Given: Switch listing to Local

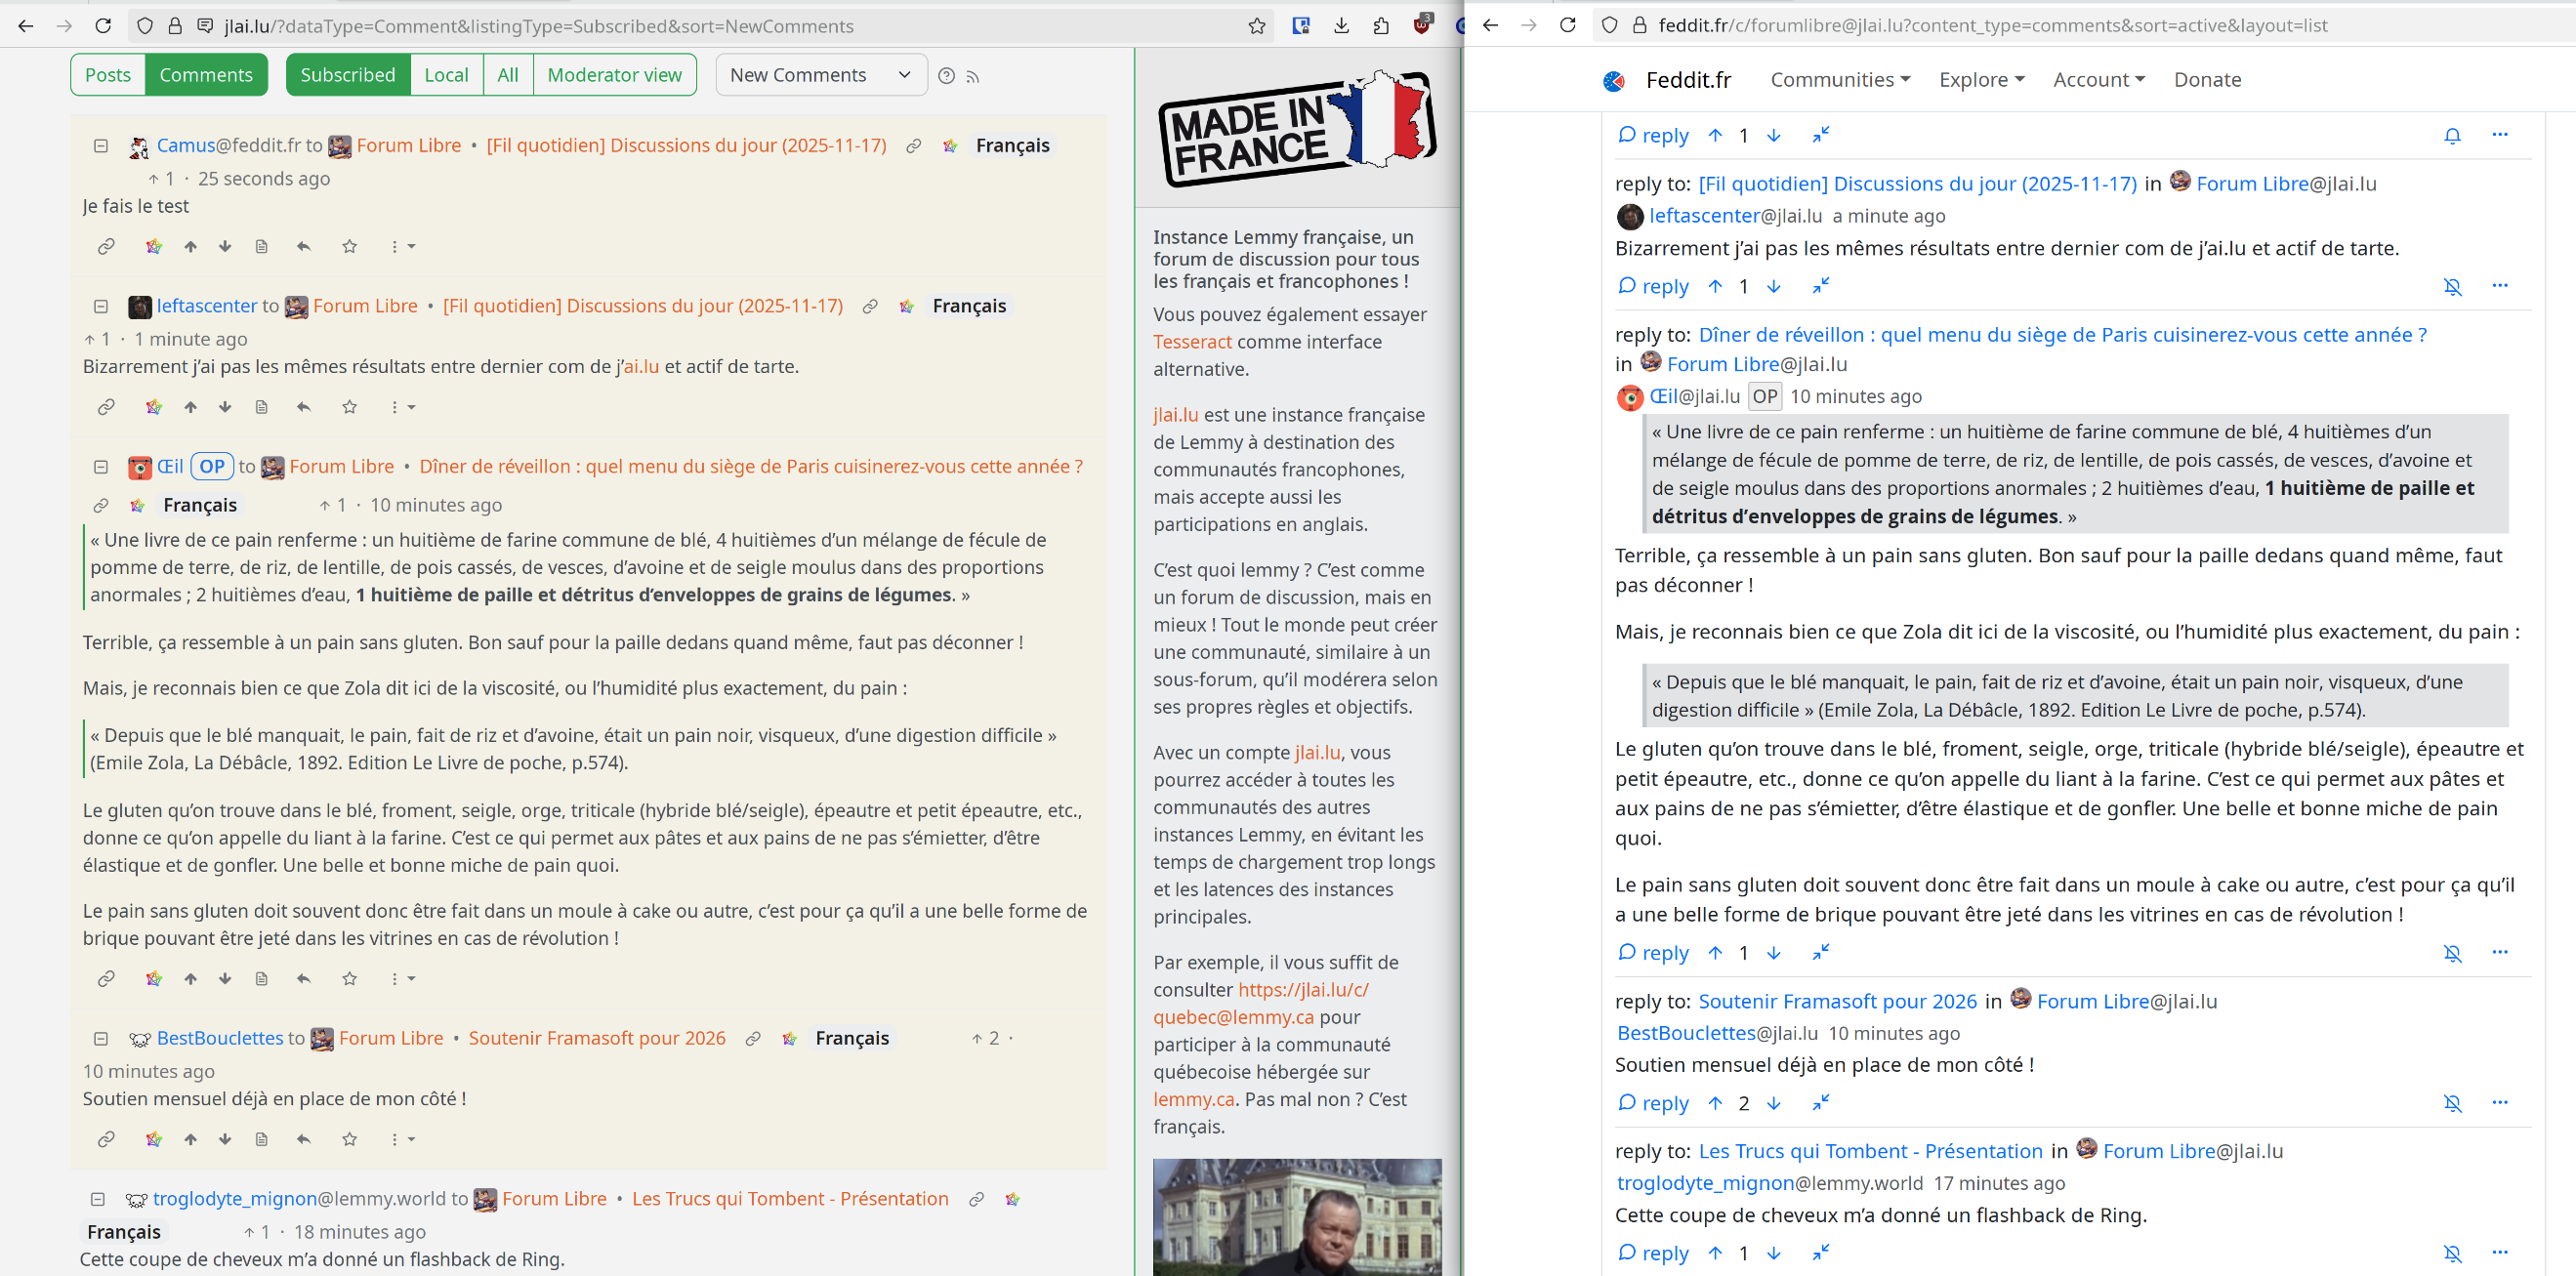Looking at the screenshot, I should (446, 75).
